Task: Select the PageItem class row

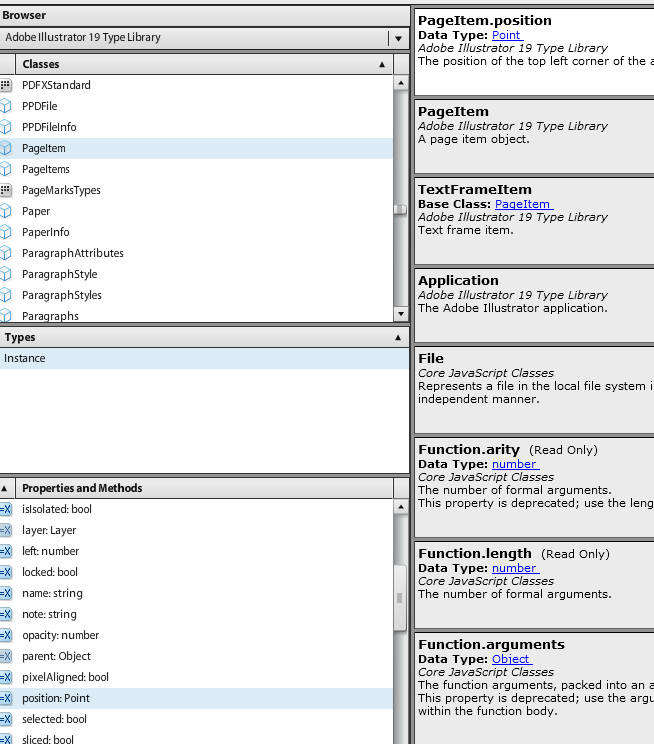Action: pos(196,148)
